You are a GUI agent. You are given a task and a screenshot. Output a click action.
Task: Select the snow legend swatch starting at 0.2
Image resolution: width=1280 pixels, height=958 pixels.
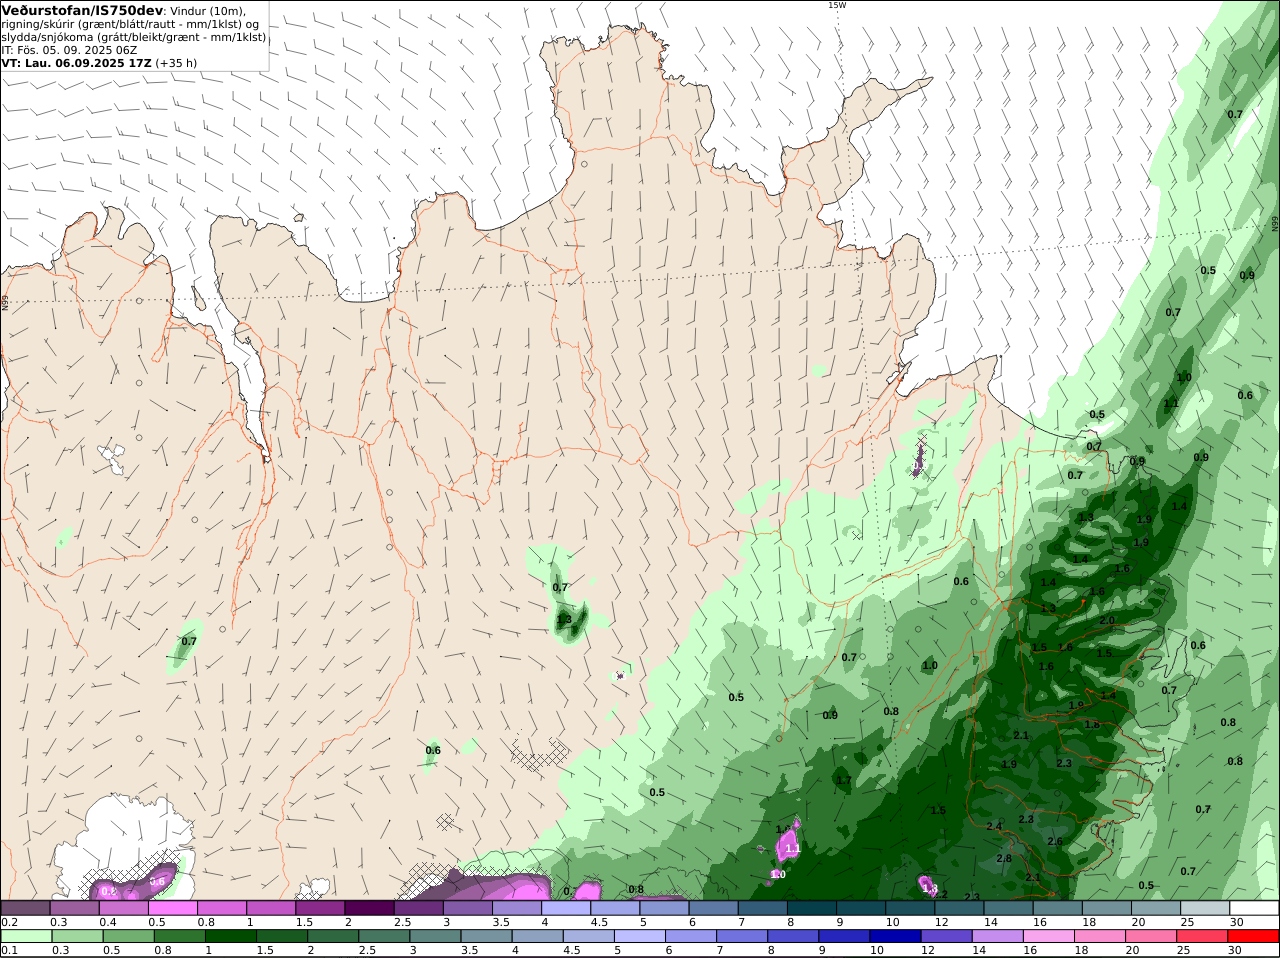pos(25,908)
